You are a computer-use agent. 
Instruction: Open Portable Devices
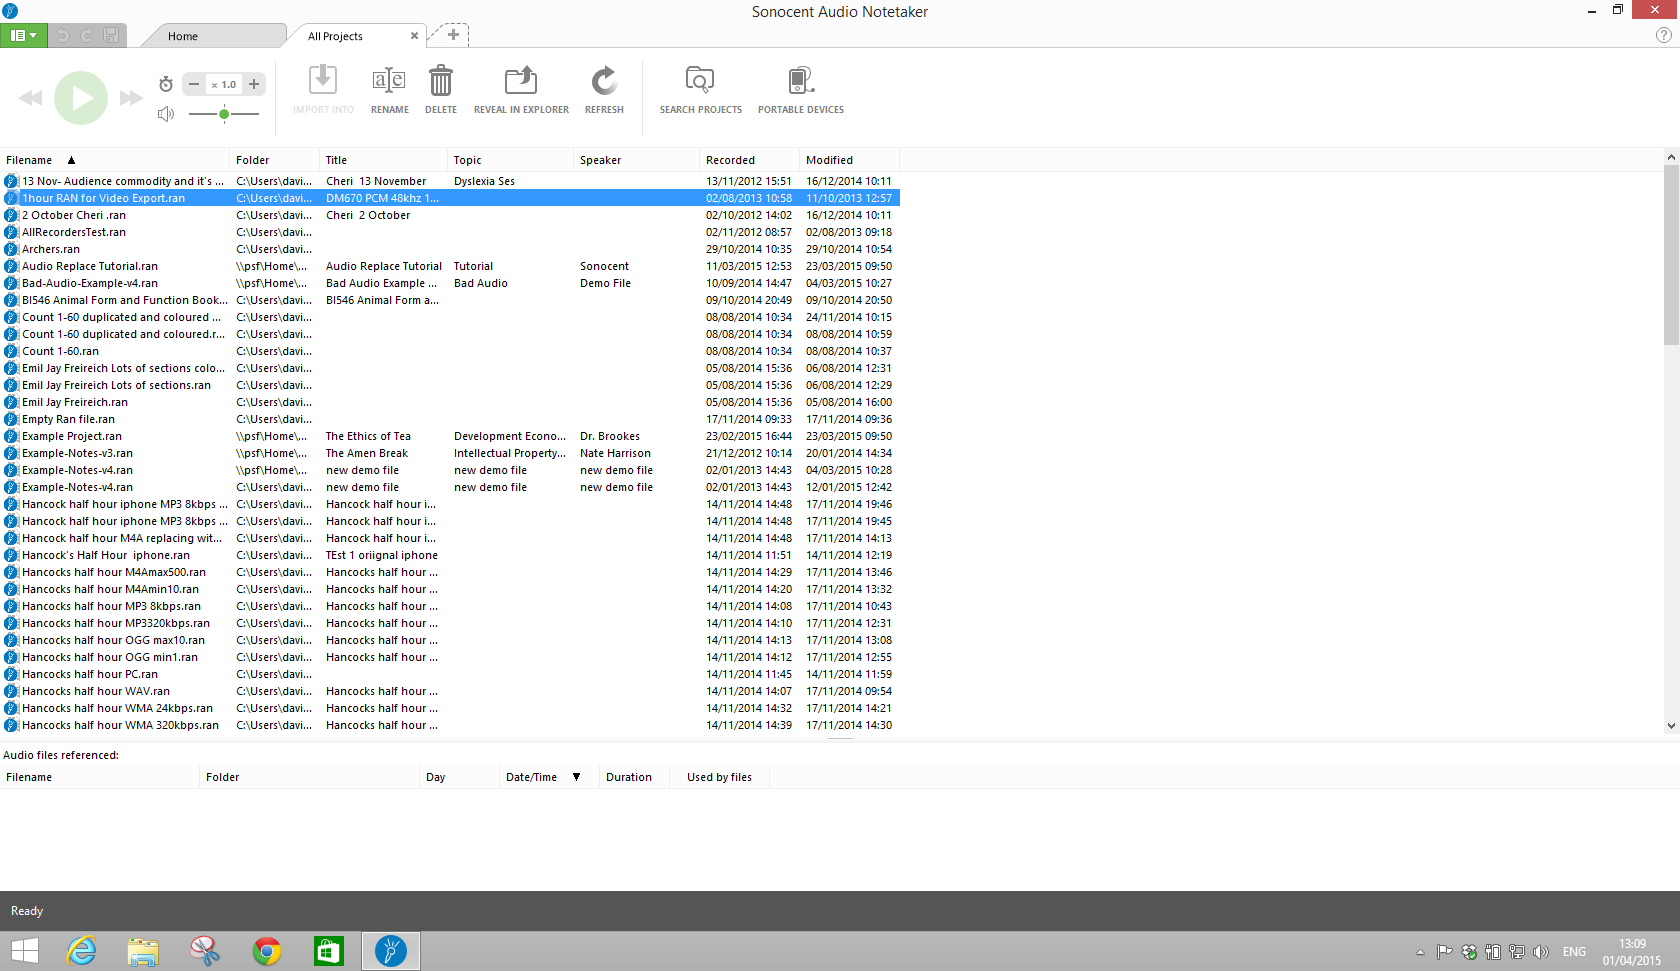[801, 89]
